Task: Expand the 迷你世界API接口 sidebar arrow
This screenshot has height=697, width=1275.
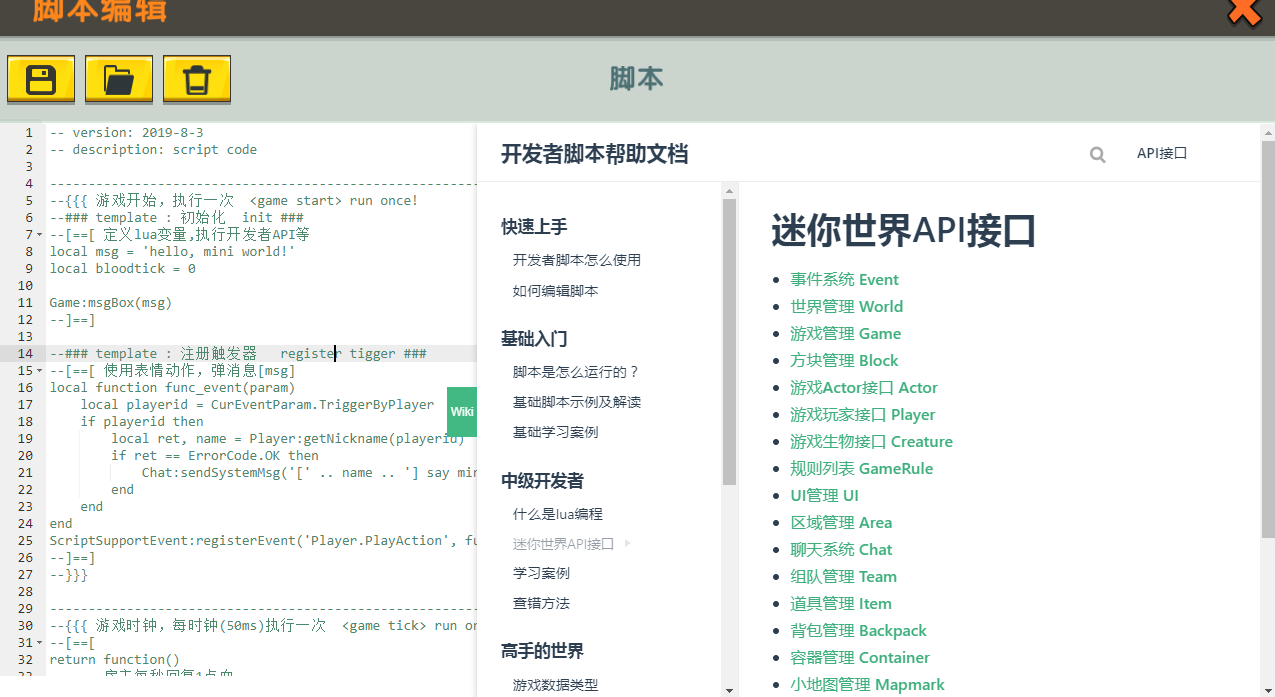Action: [x=628, y=543]
